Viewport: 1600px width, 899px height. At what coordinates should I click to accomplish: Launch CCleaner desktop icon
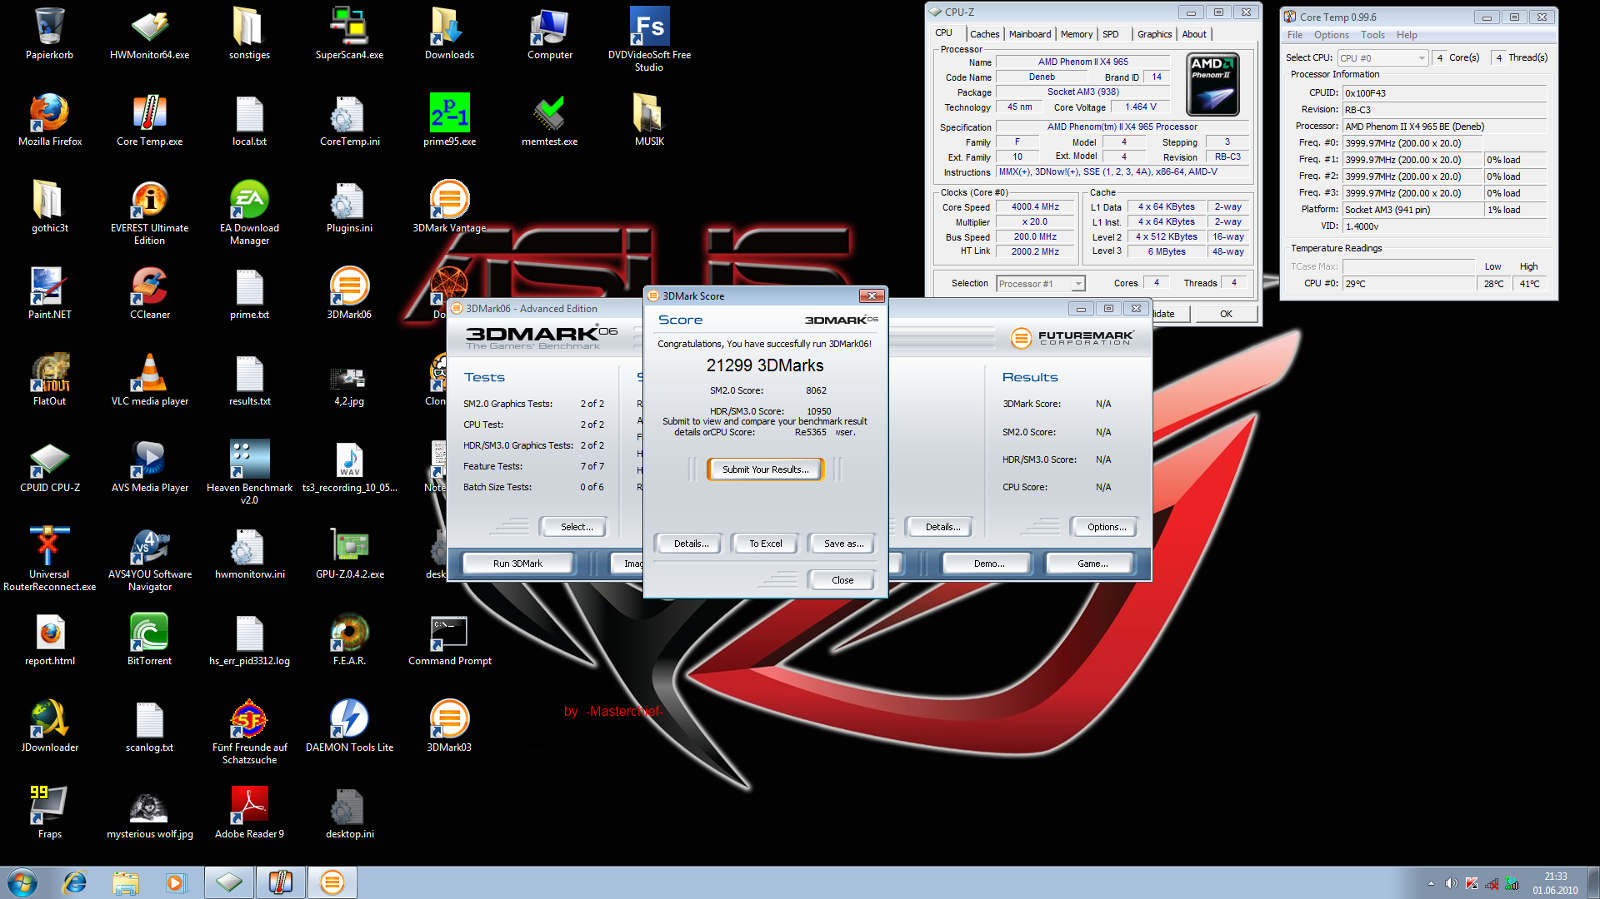pos(149,293)
